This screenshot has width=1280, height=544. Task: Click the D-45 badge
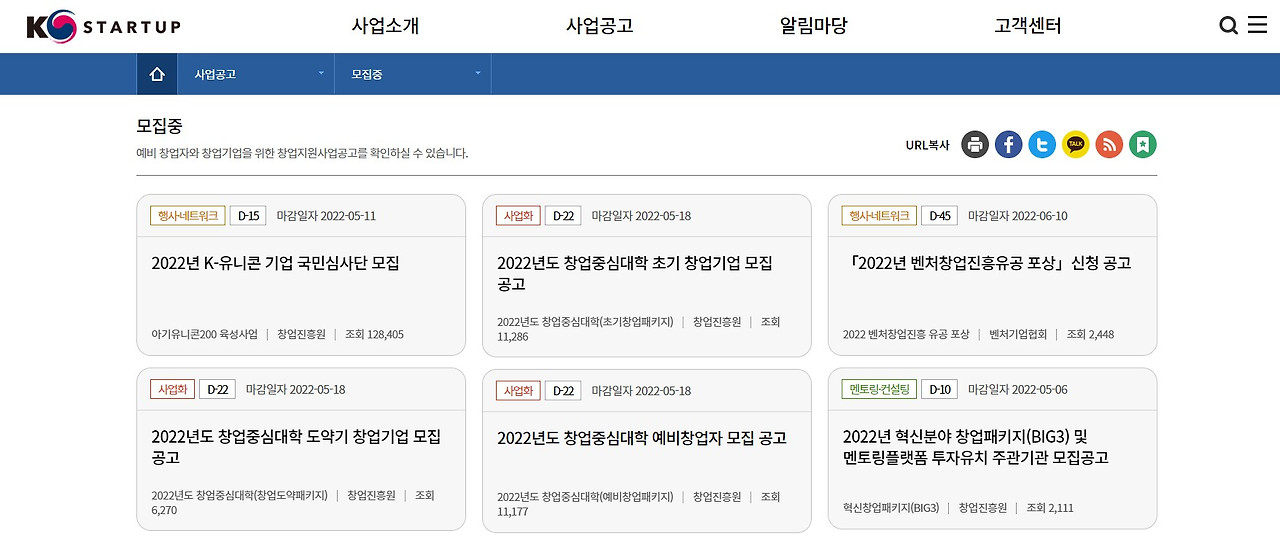939,215
